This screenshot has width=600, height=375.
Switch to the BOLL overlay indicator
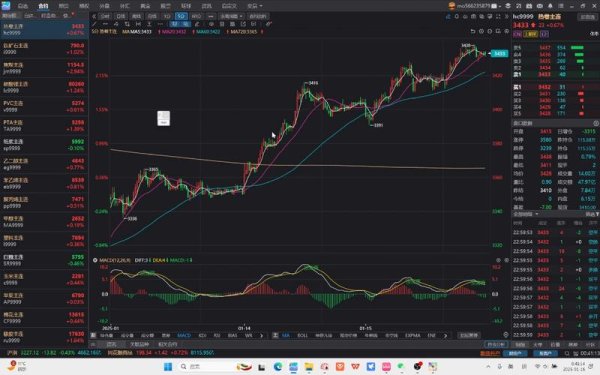[x=302, y=335]
